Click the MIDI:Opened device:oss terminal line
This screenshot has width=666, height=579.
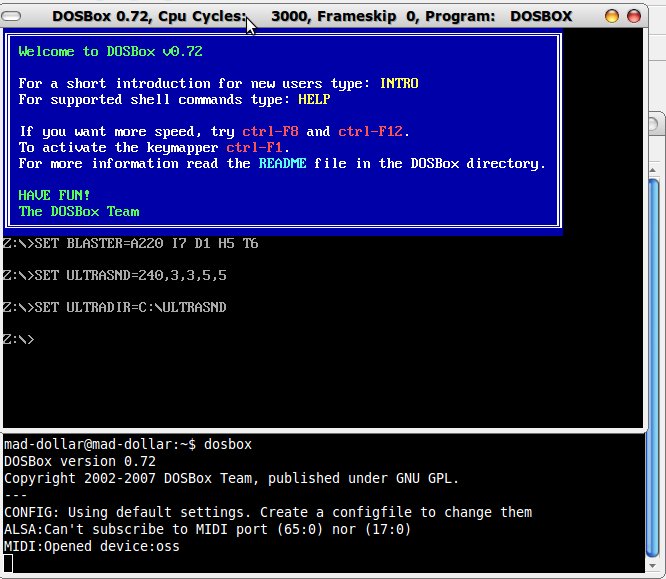click(x=92, y=546)
